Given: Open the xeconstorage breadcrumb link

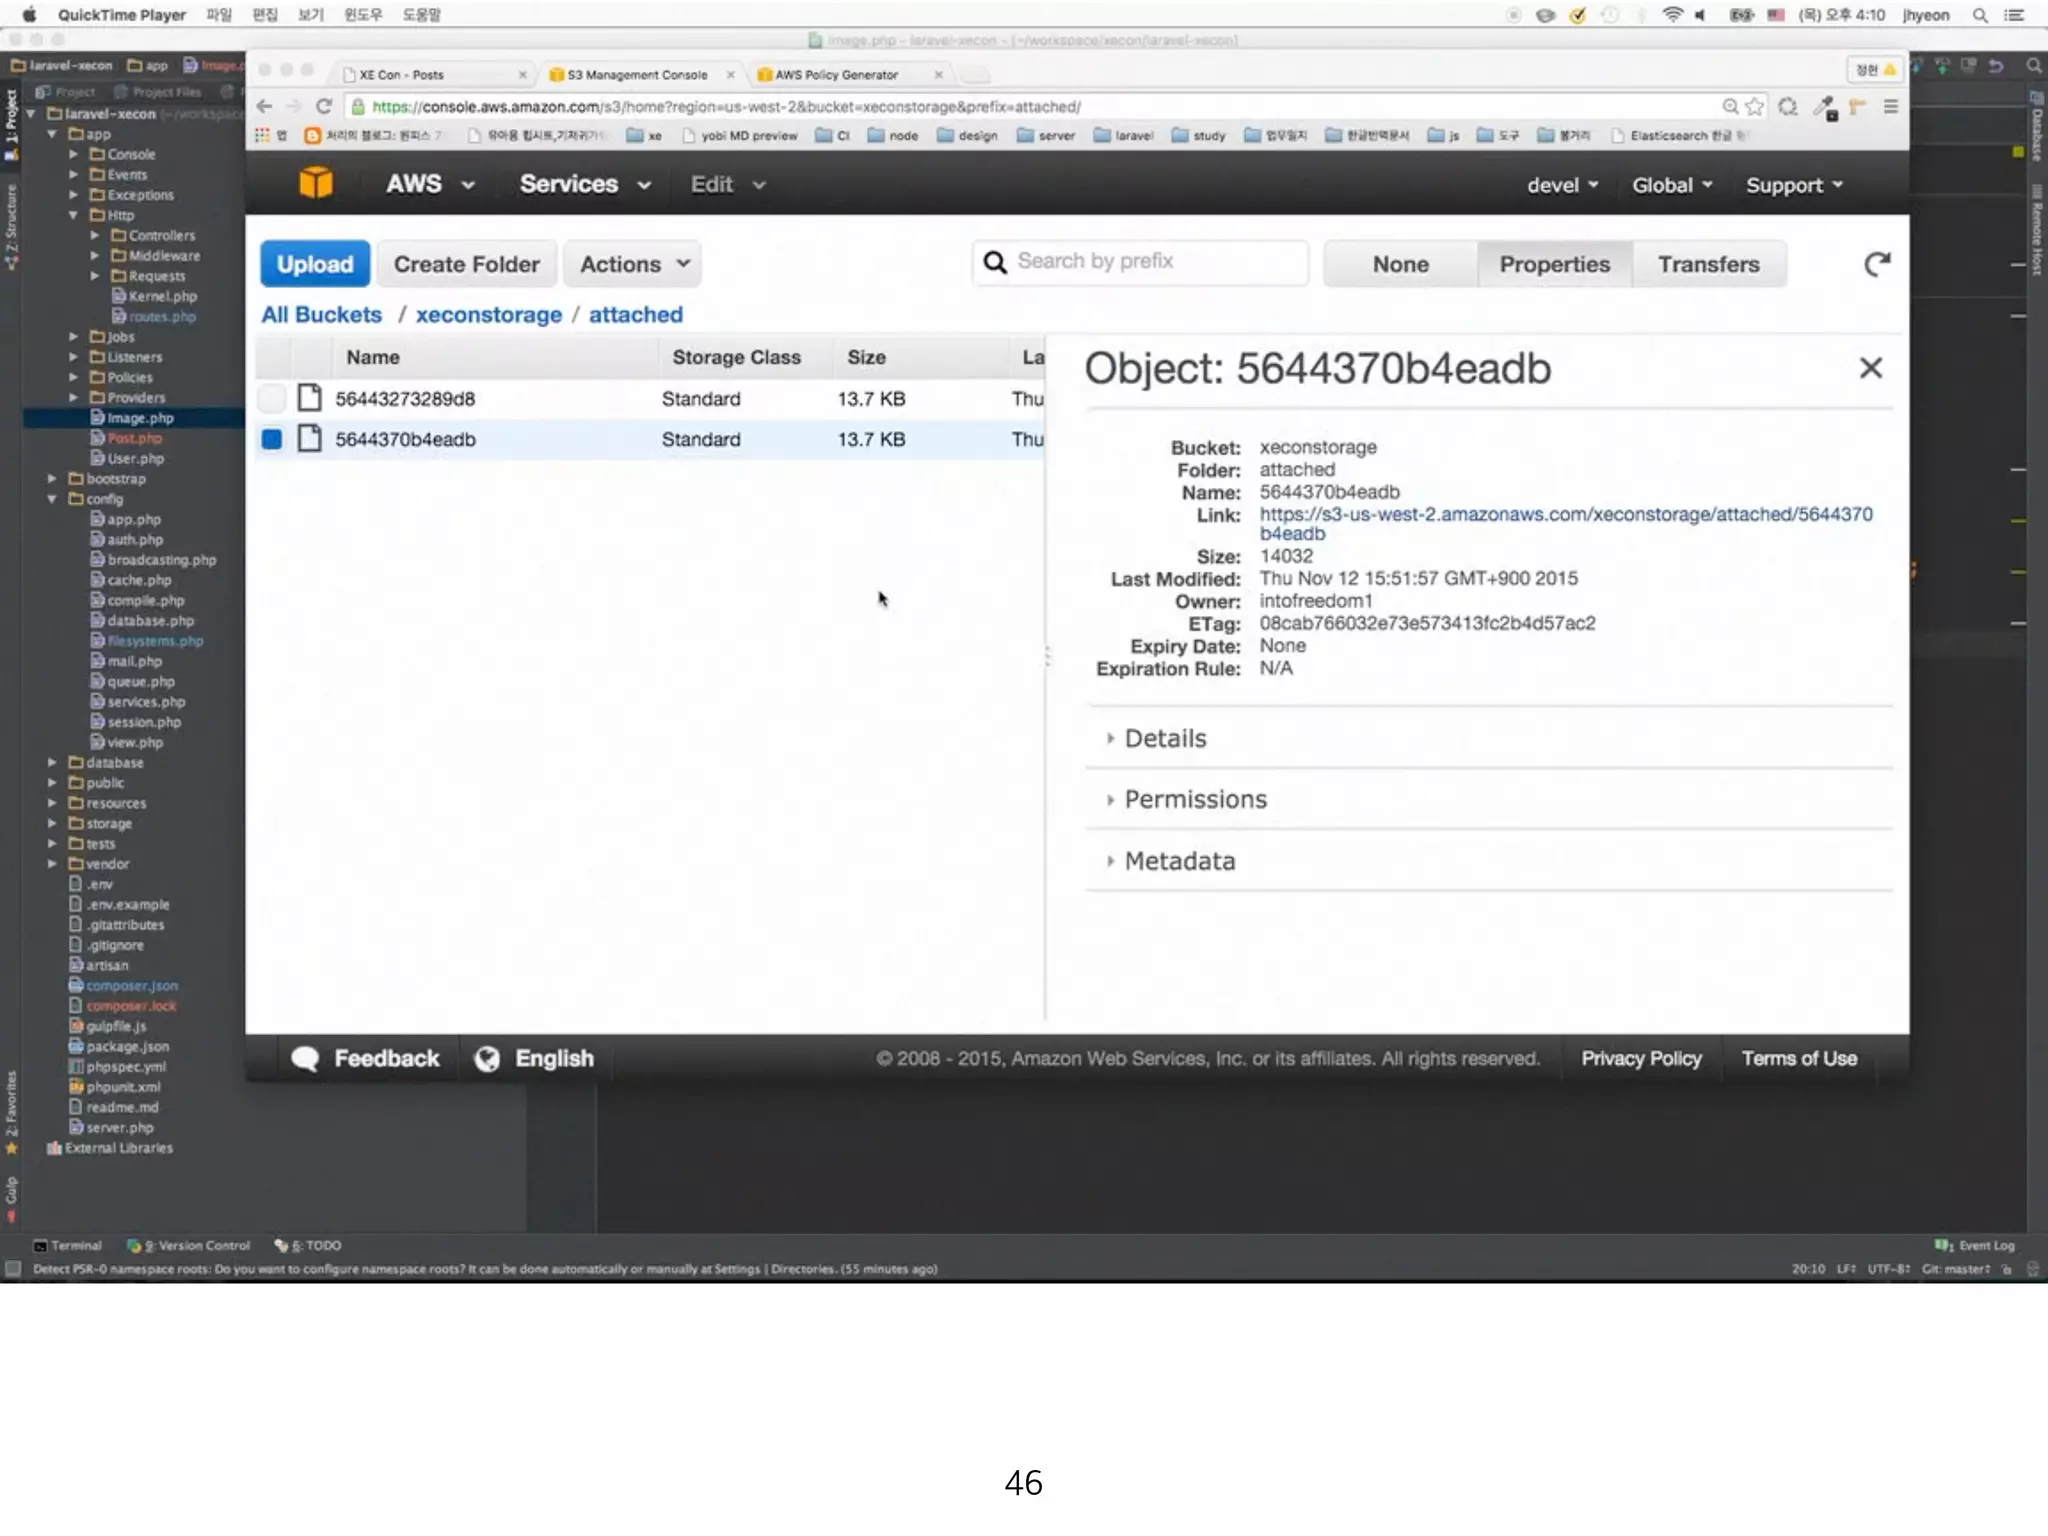Looking at the screenshot, I should pyautogui.click(x=488, y=315).
